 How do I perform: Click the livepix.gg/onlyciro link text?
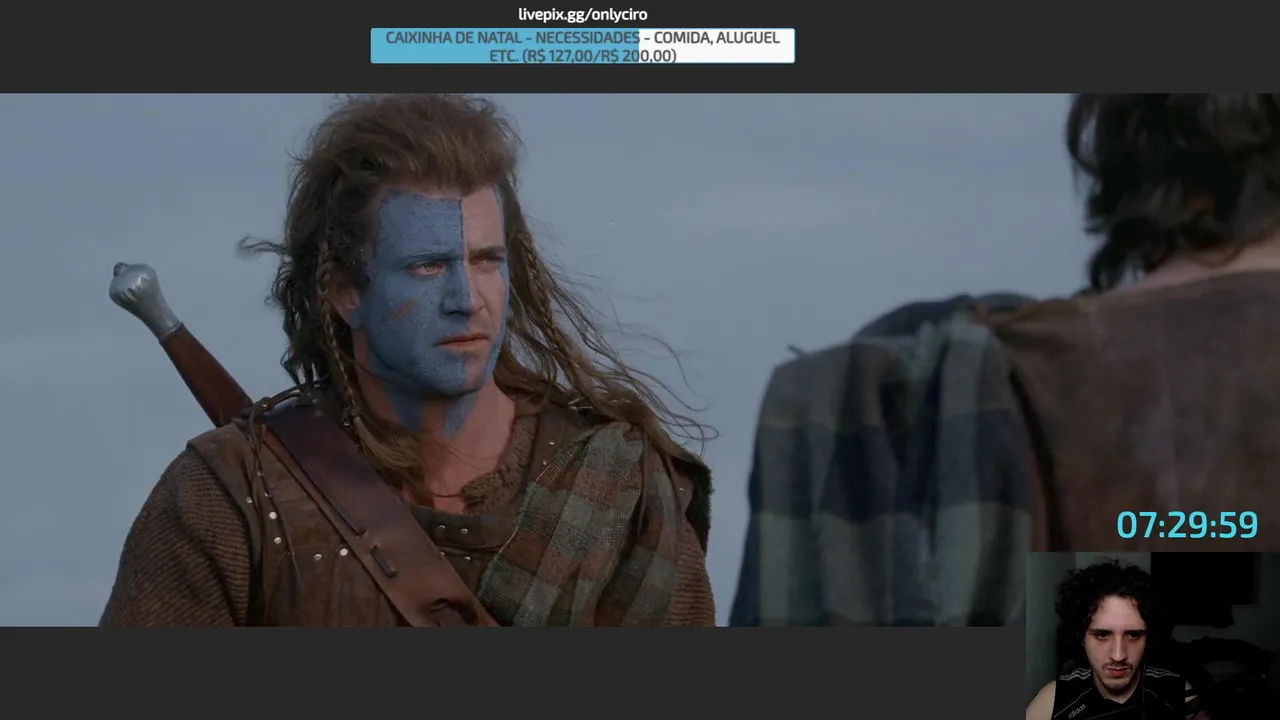pyautogui.click(x=582, y=14)
